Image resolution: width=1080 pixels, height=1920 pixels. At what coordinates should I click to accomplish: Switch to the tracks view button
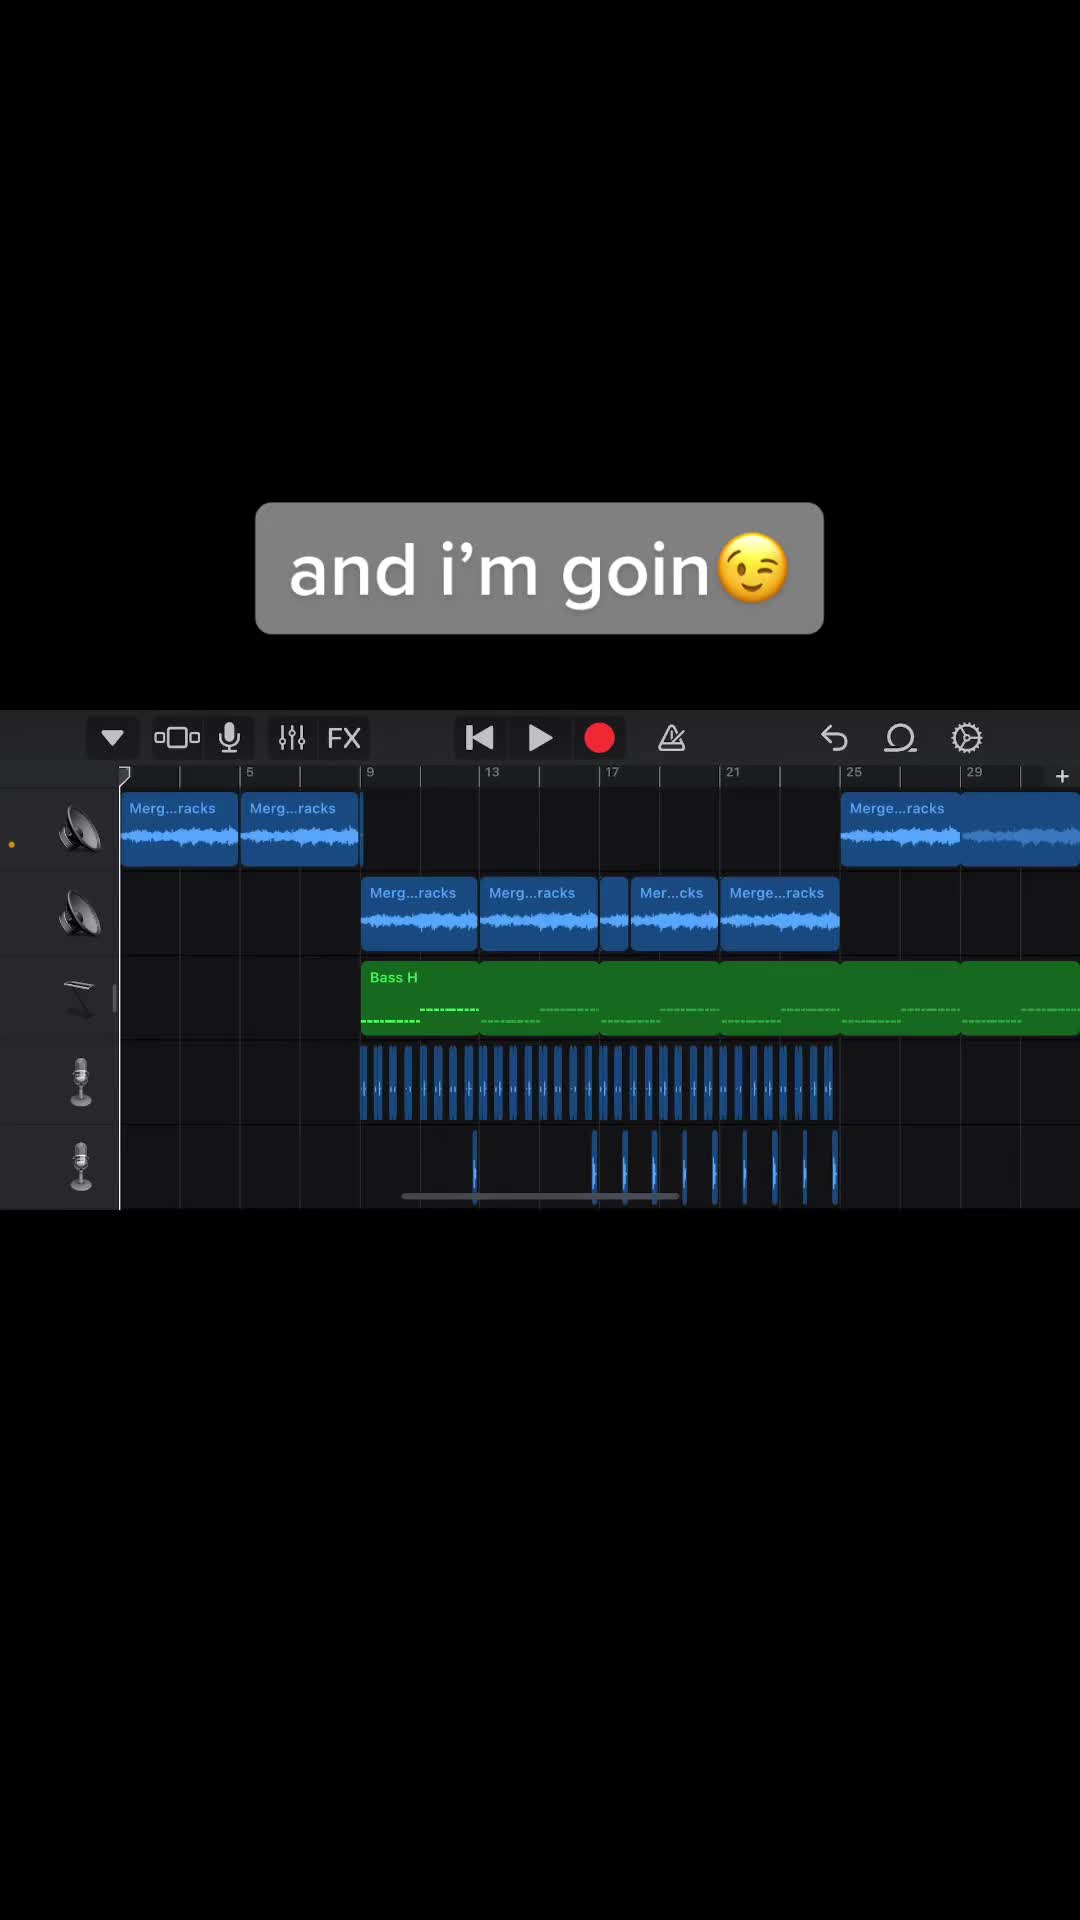tap(177, 739)
